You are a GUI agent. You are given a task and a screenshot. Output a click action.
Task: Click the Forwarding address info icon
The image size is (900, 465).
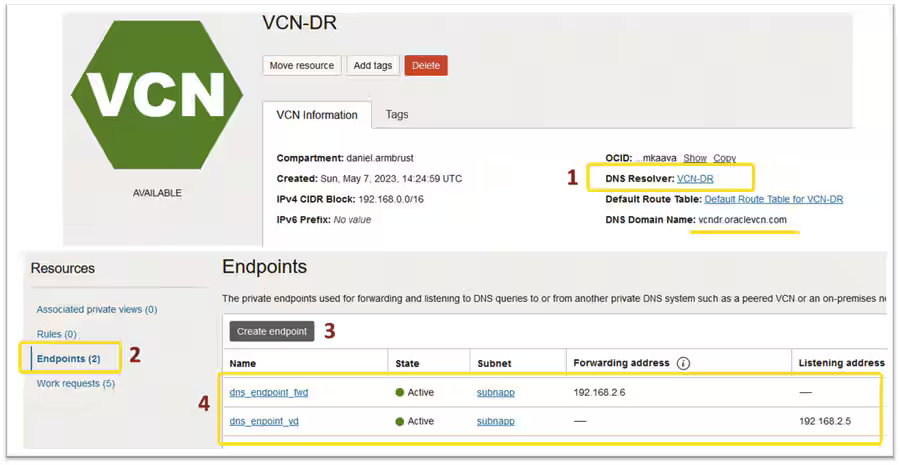coord(683,363)
